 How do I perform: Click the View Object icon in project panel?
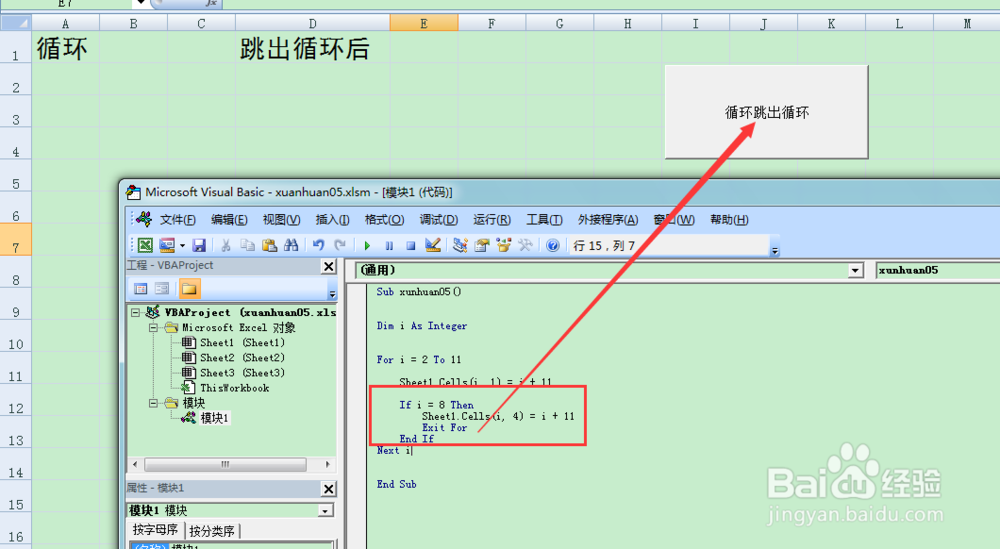coord(162,289)
